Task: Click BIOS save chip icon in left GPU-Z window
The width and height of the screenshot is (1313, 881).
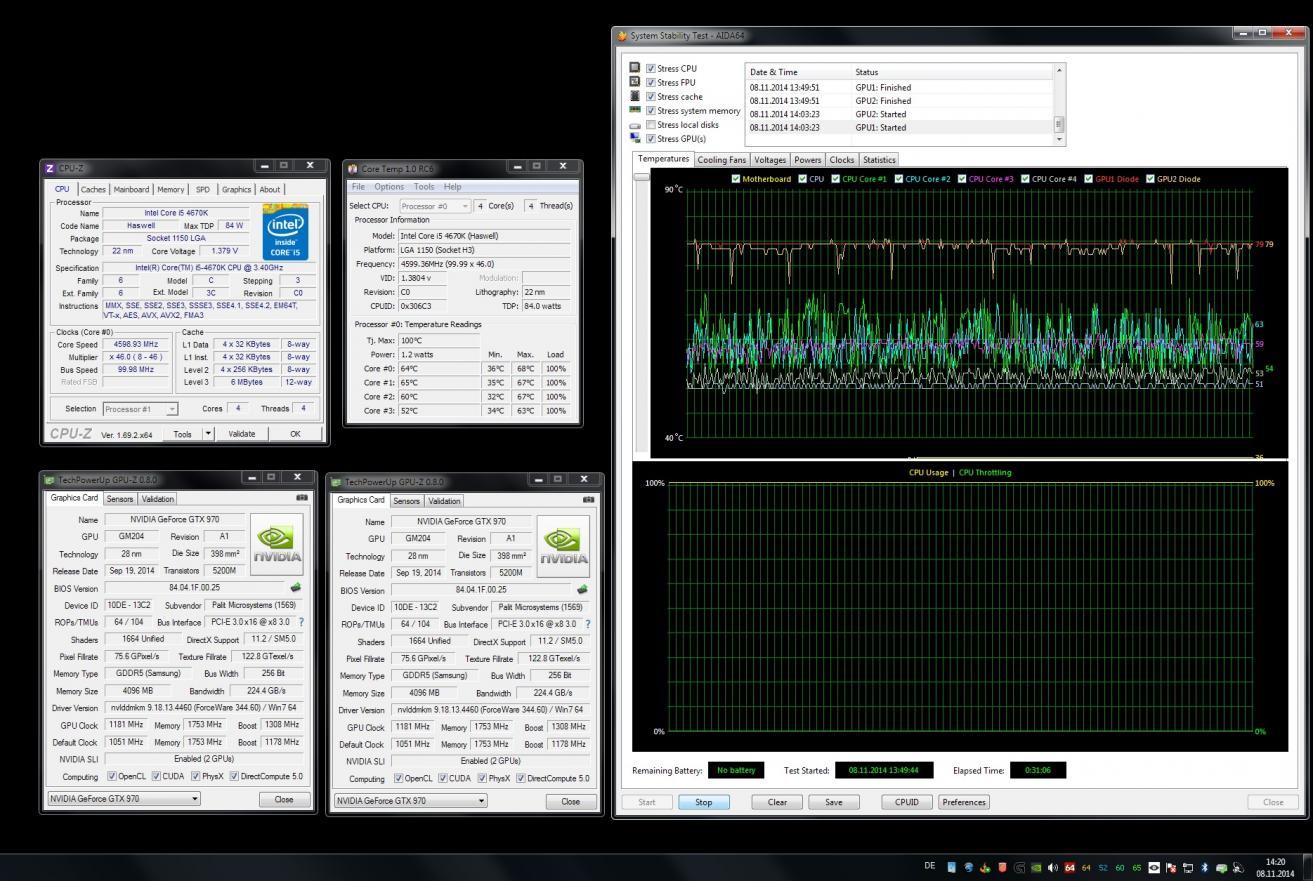Action: point(296,588)
